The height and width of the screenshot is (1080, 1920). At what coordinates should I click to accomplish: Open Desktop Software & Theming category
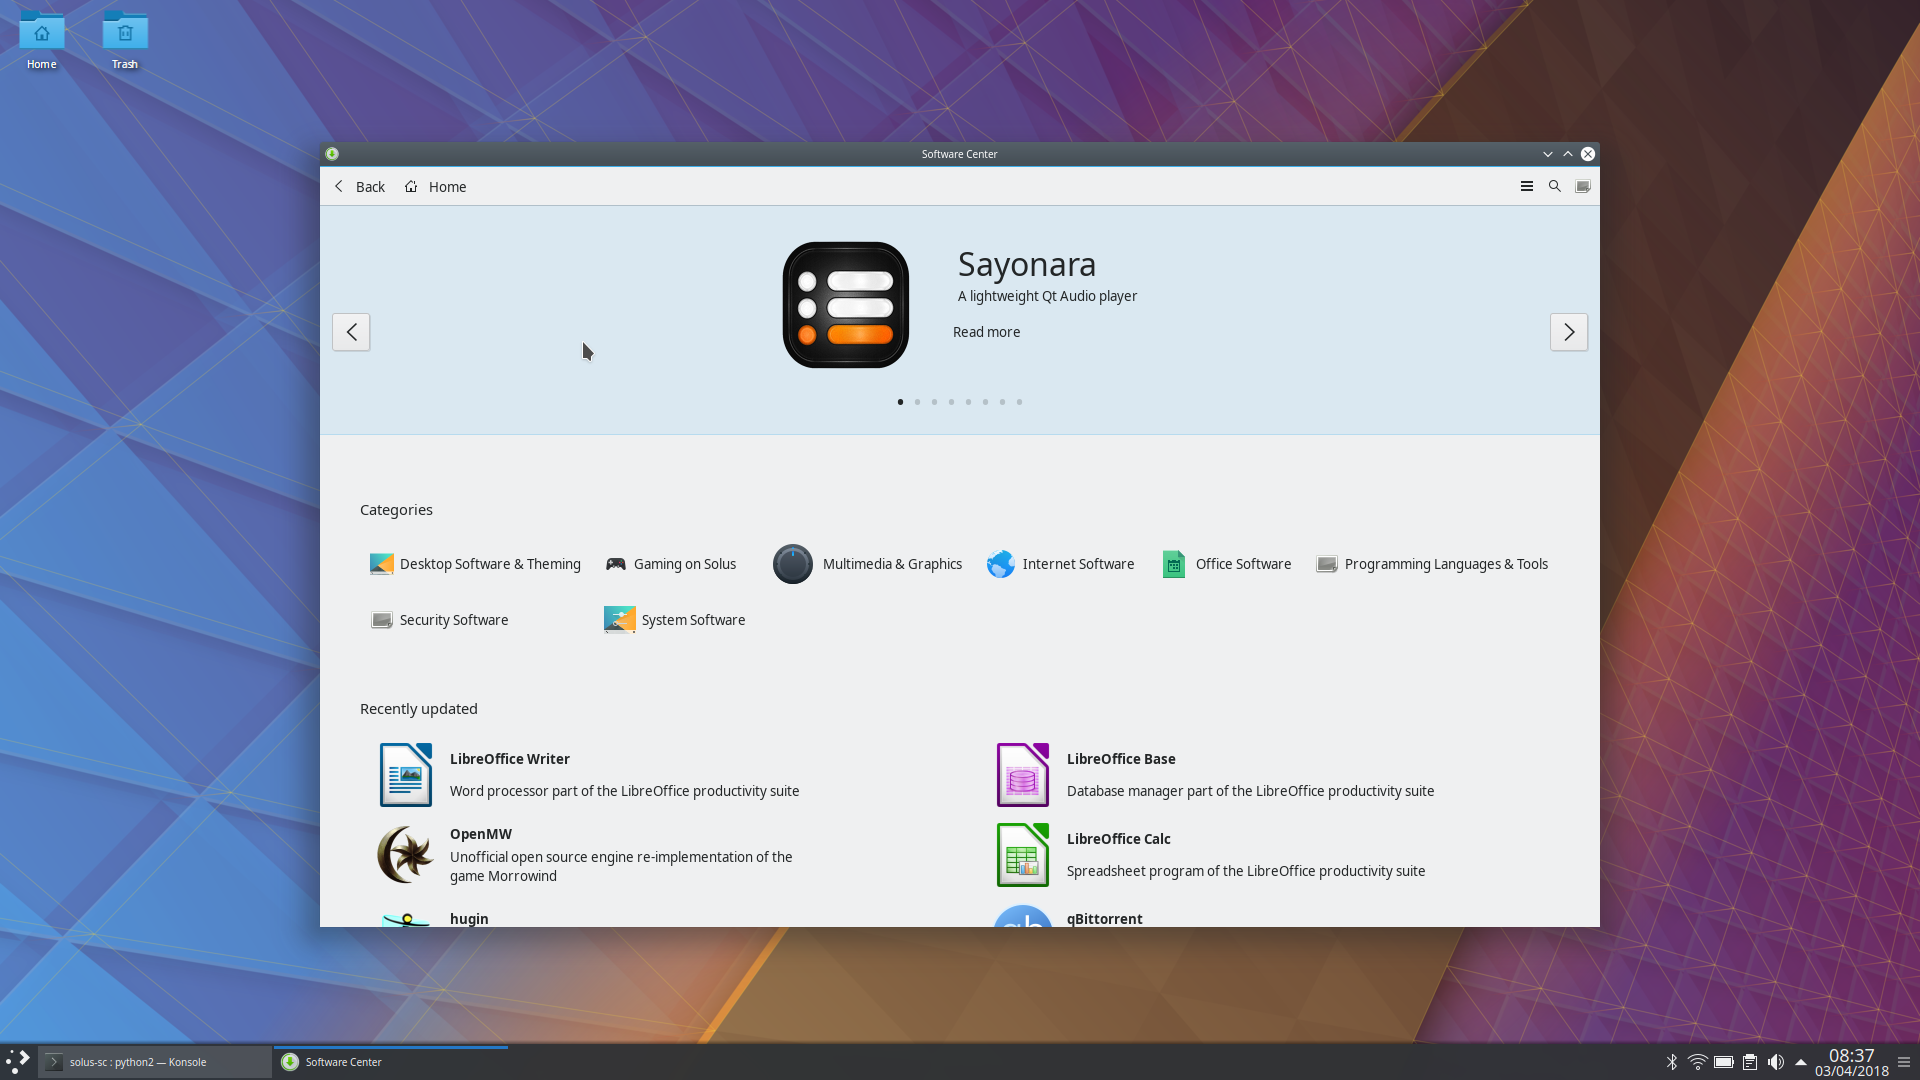pos(475,564)
